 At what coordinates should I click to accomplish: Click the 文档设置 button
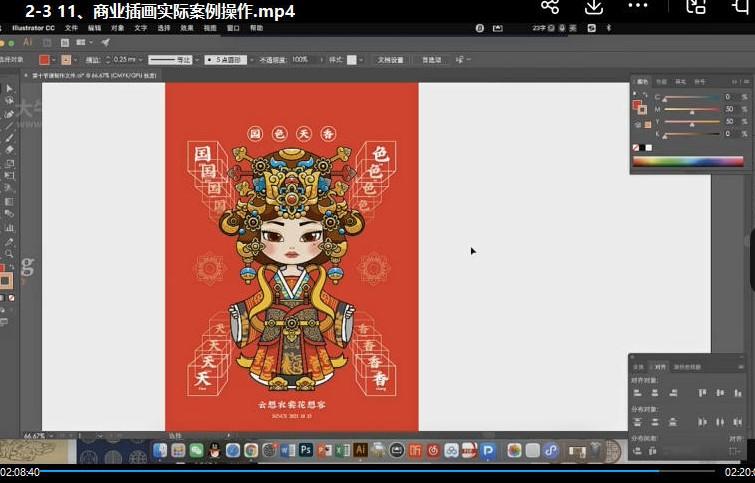[x=390, y=60]
